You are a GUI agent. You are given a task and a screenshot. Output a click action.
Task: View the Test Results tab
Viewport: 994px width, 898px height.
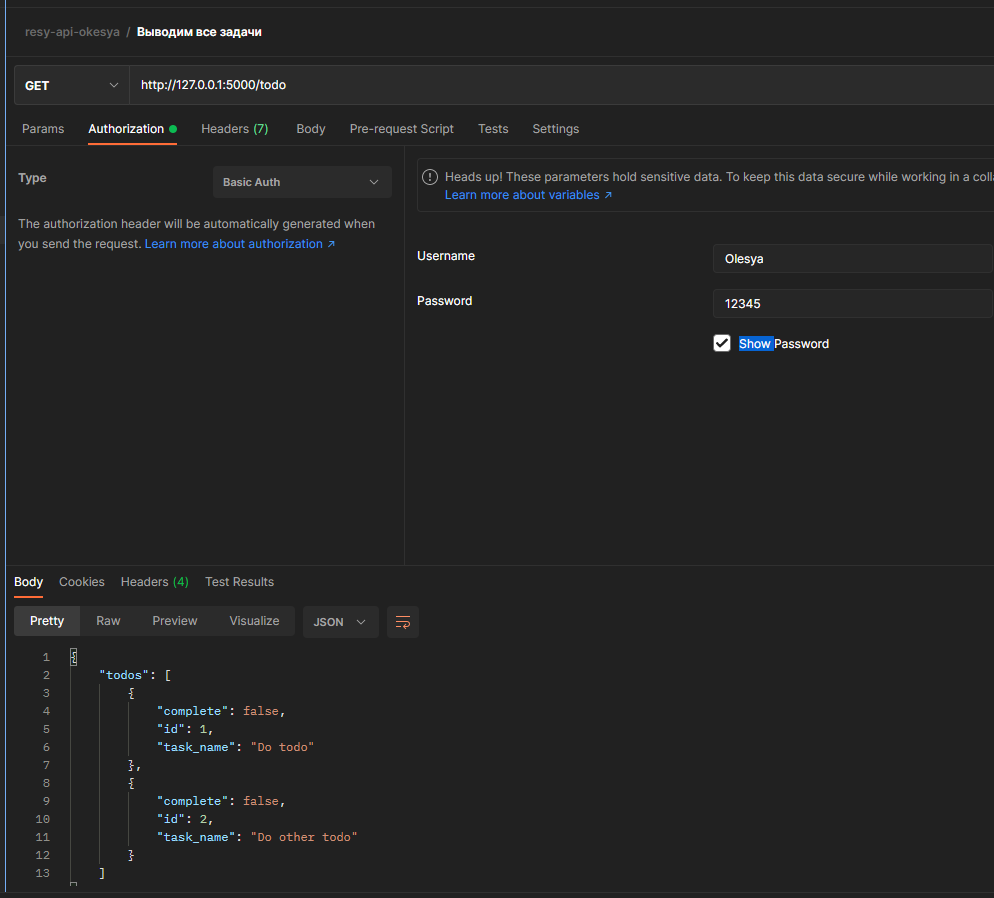pyautogui.click(x=239, y=581)
